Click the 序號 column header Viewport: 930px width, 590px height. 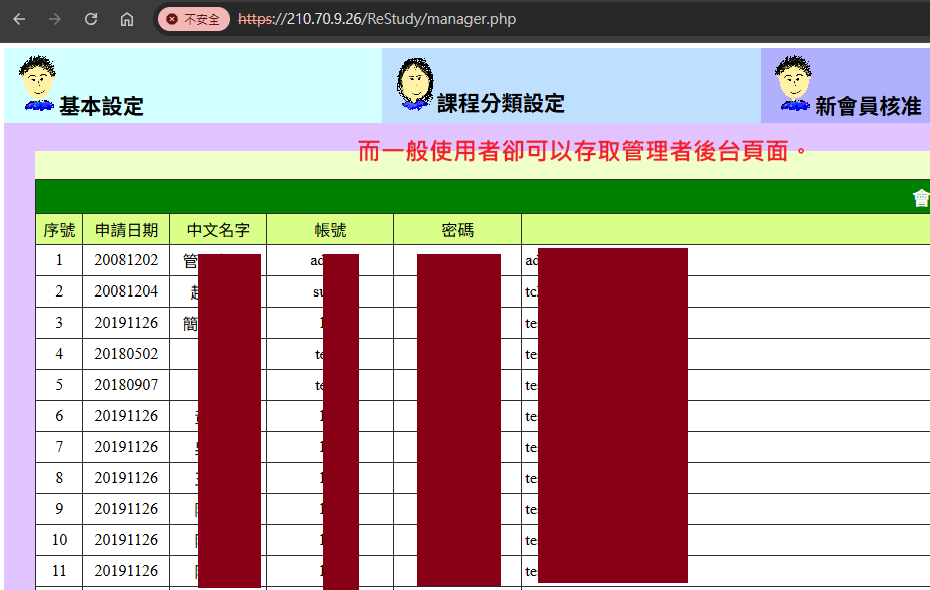59,230
